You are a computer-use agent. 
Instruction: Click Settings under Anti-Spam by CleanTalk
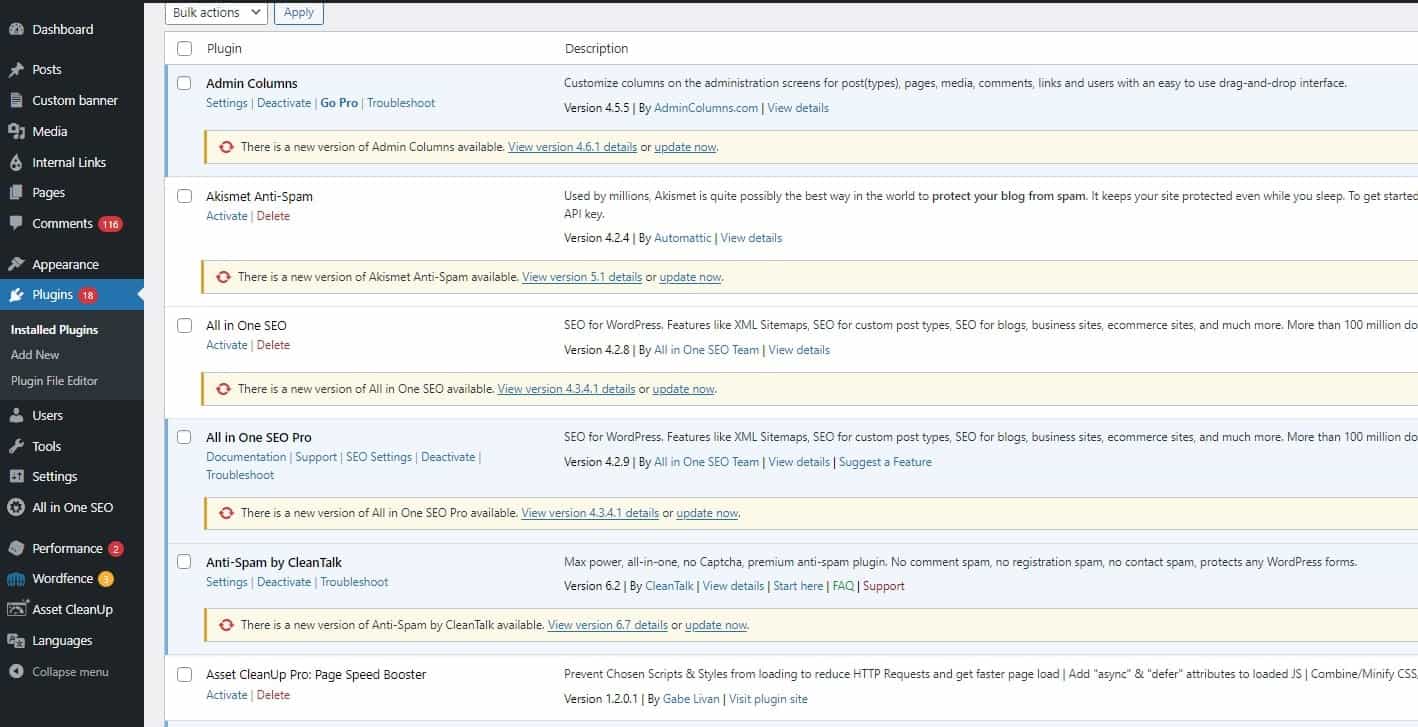coord(226,582)
